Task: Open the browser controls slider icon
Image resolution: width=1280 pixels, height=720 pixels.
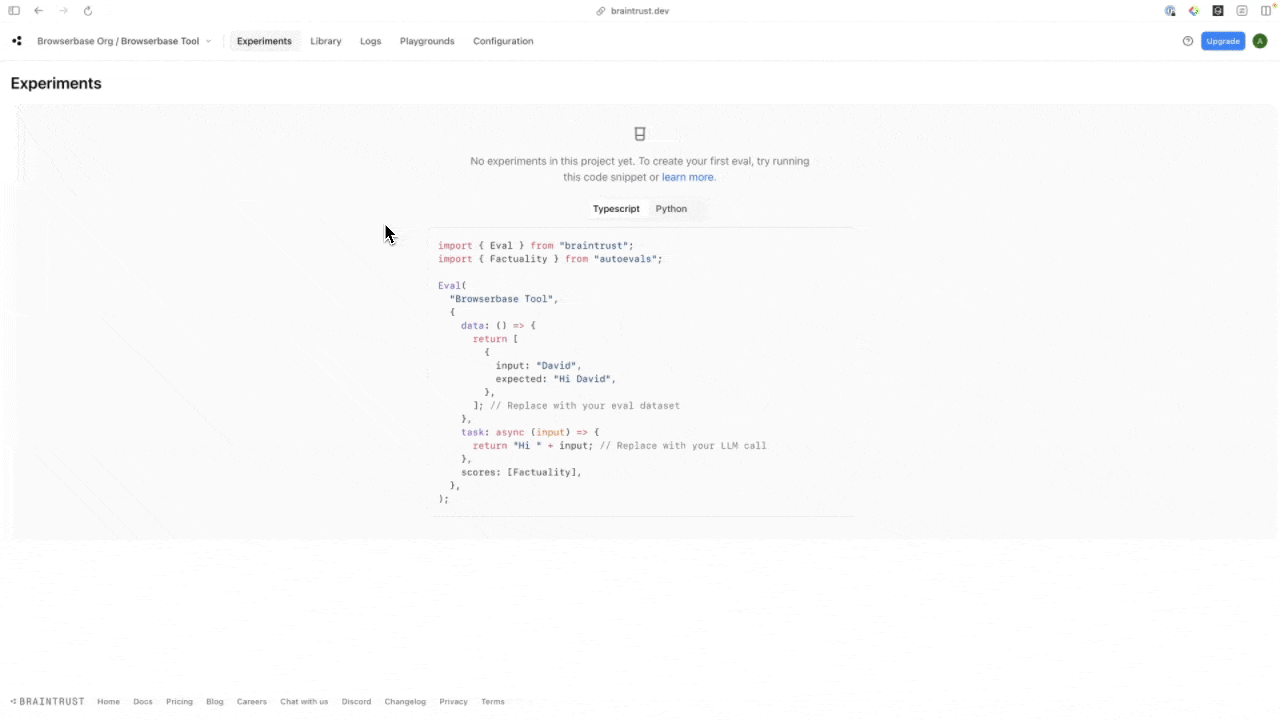Action: coord(1242,11)
